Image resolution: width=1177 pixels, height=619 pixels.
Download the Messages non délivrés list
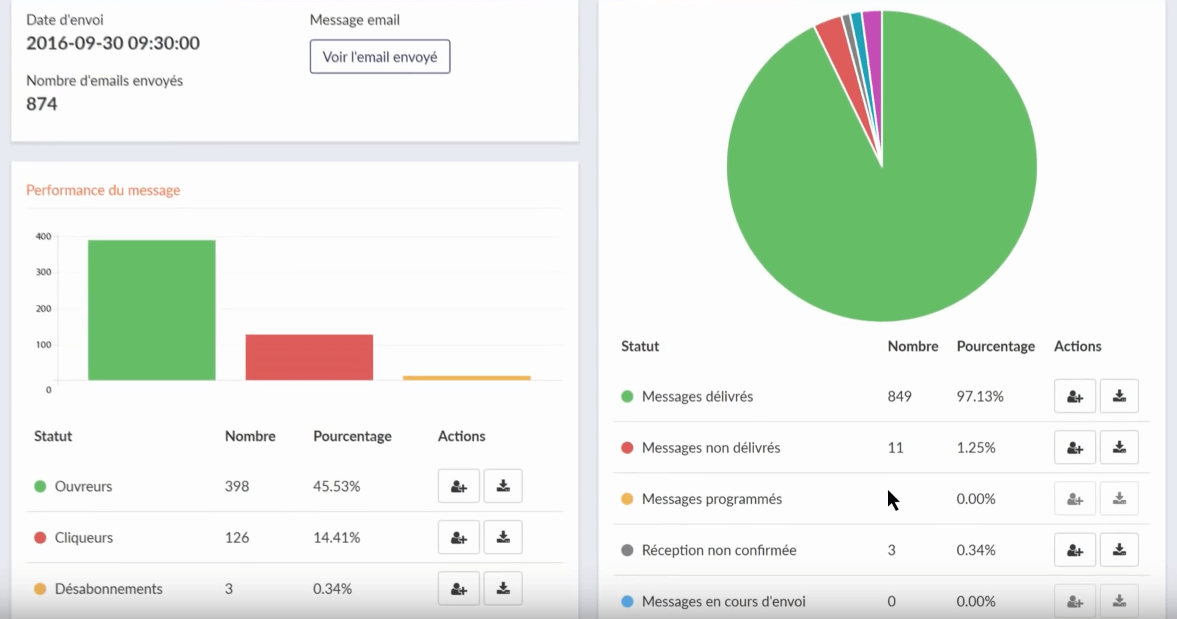[1119, 447]
